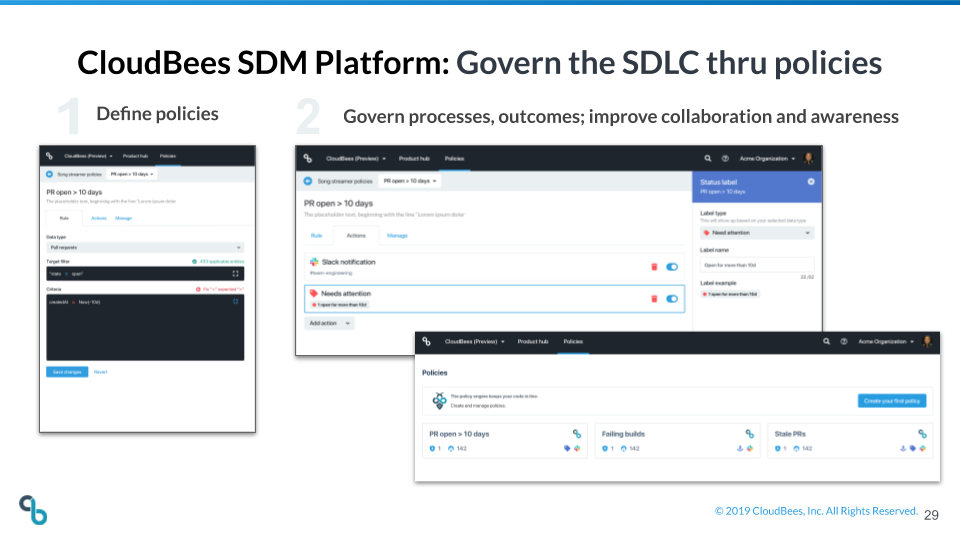Expand the Pull requests data type dropdown
The image size is (960, 540).
point(145,247)
